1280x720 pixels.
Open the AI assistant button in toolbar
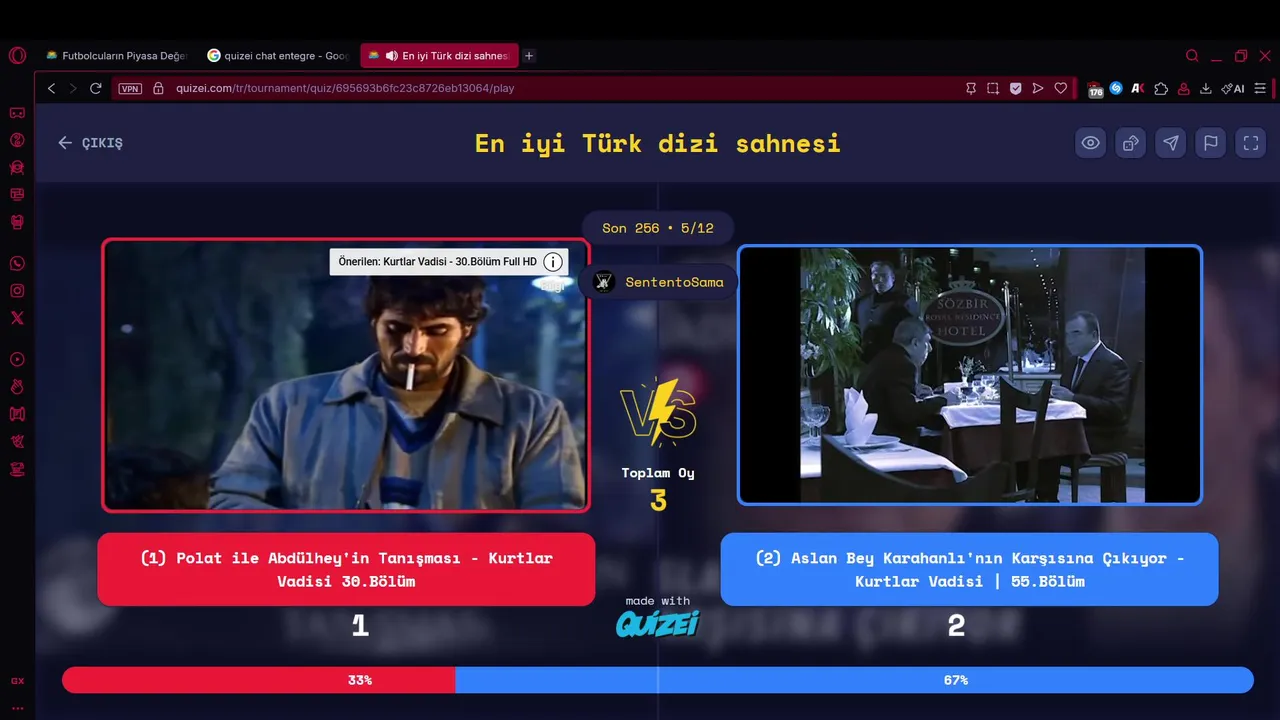point(1233,88)
